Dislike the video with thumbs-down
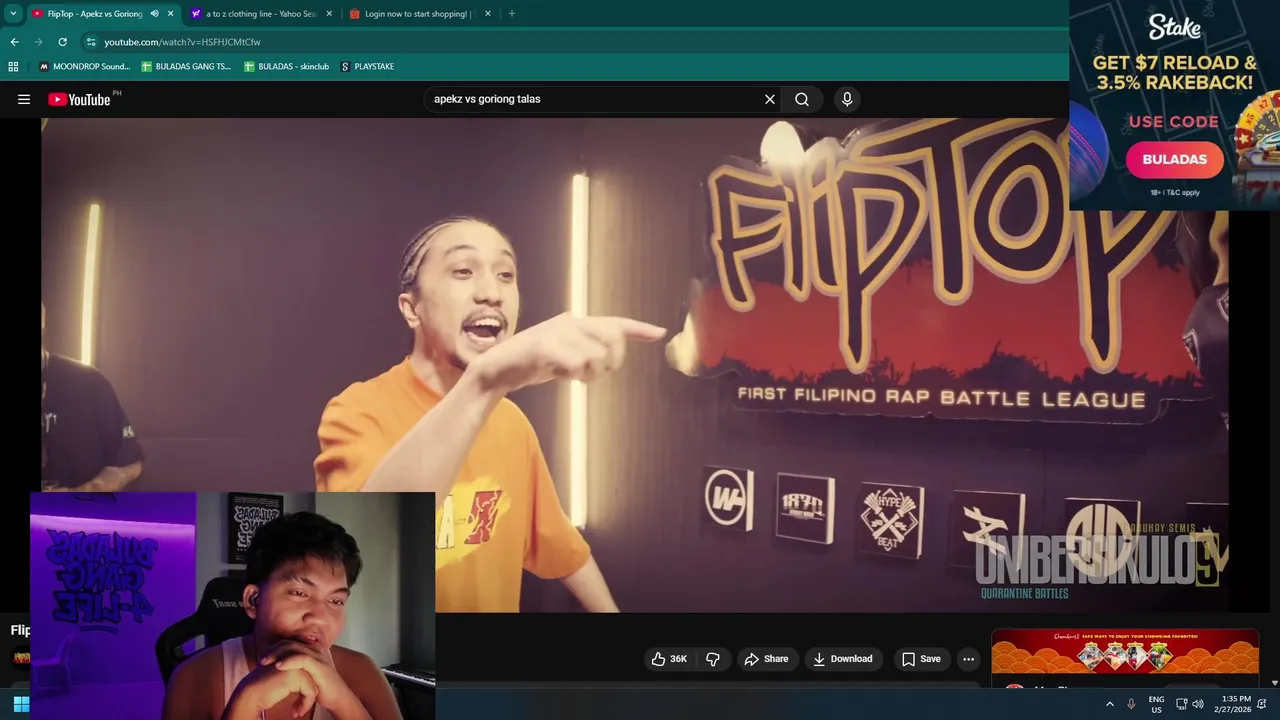The width and height of the screenshot is (1280, 720). (x=713, y=659)
